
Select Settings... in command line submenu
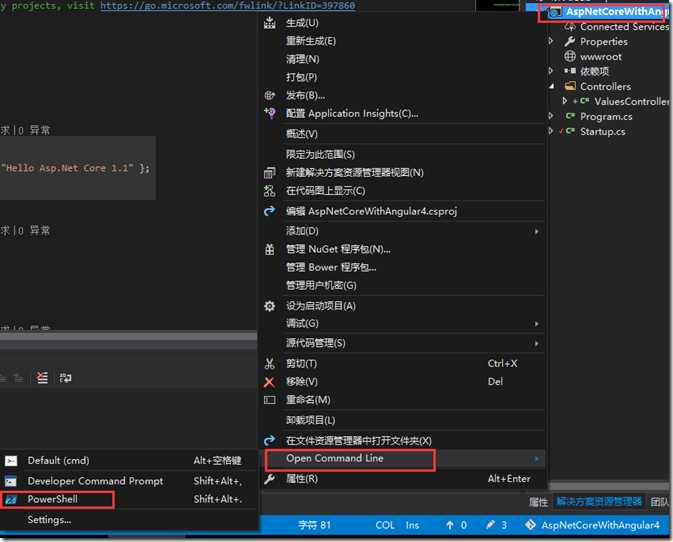tap(49, 520)
